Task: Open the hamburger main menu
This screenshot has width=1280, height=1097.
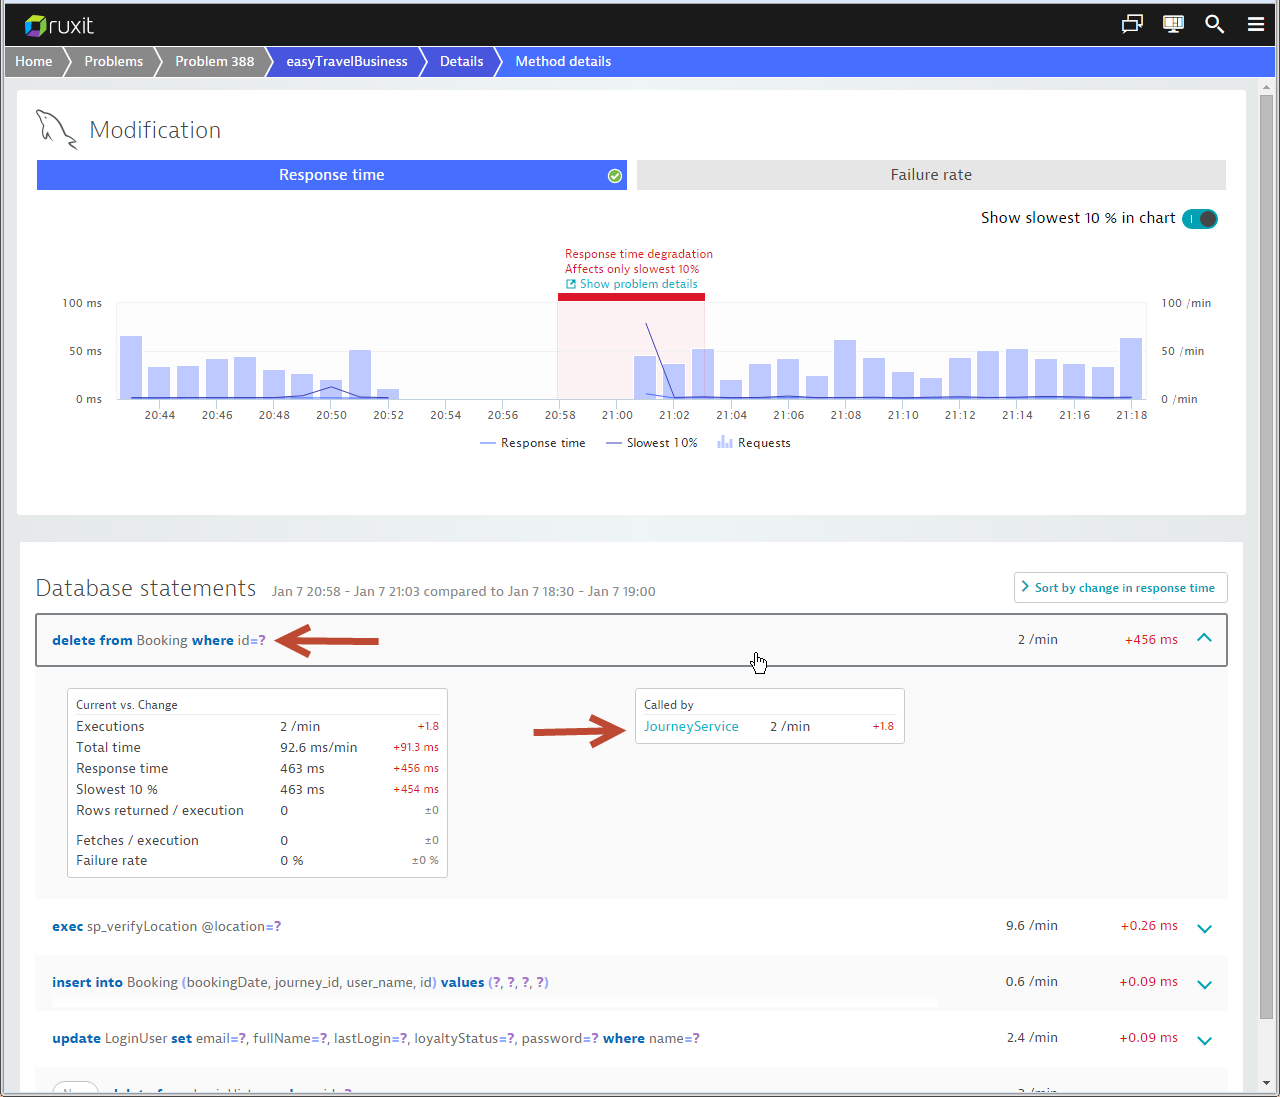Action: click(x=1256, y=24)
